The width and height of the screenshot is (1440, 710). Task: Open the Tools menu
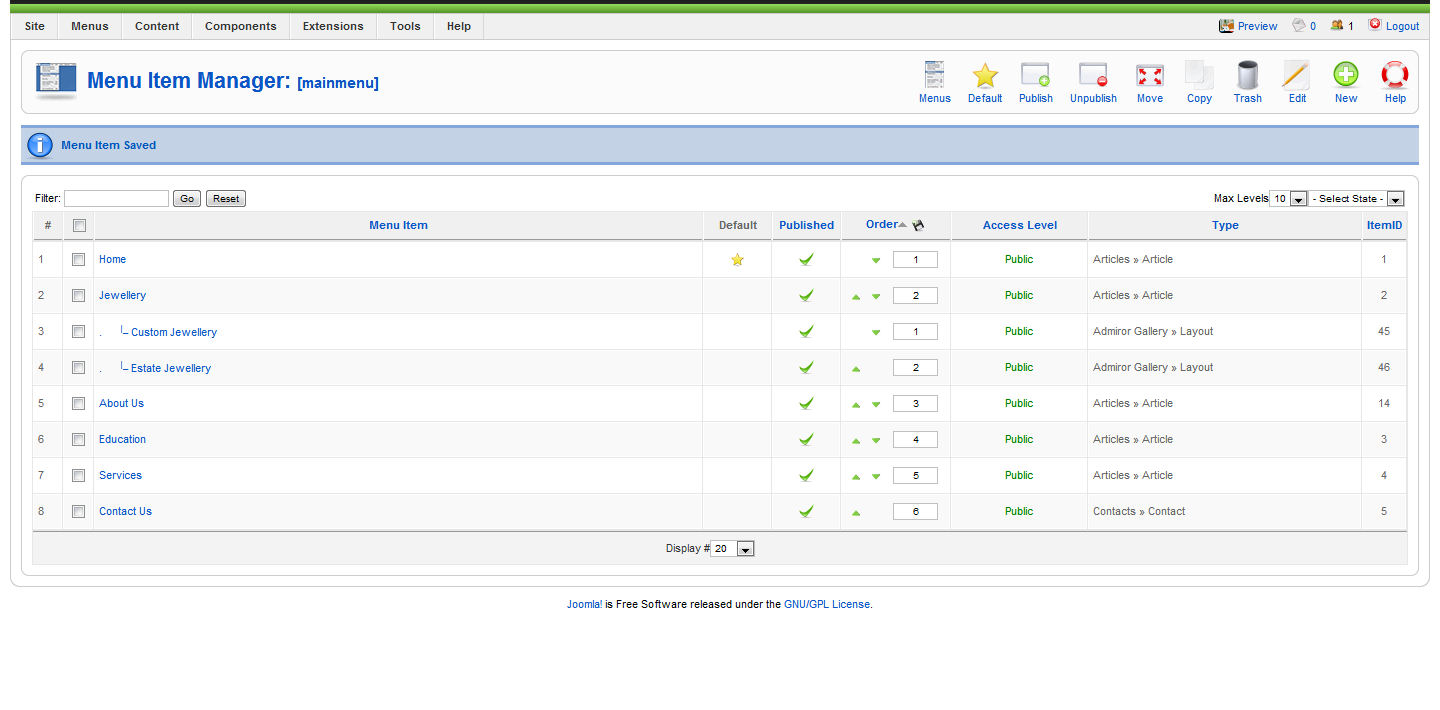[x=405, y=26]
